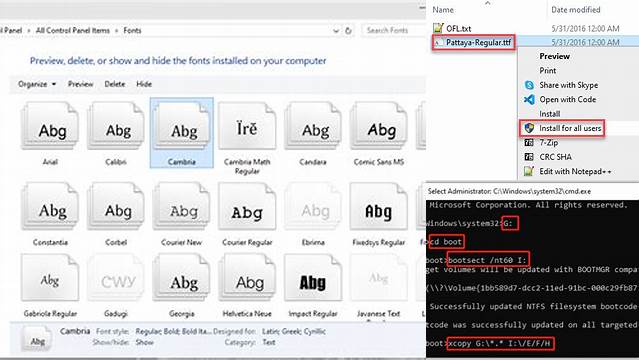Click the refresh icon in address bar

pyautogui.click(x=348, y=31)
